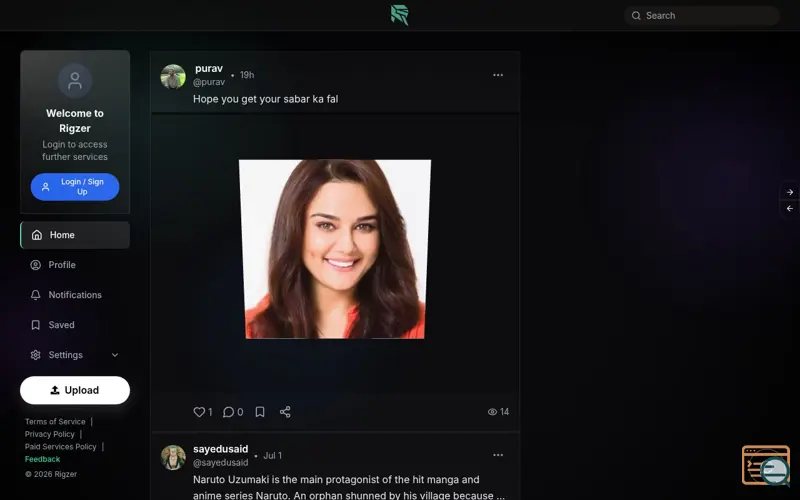Open the Privacy Policy link

49,434
